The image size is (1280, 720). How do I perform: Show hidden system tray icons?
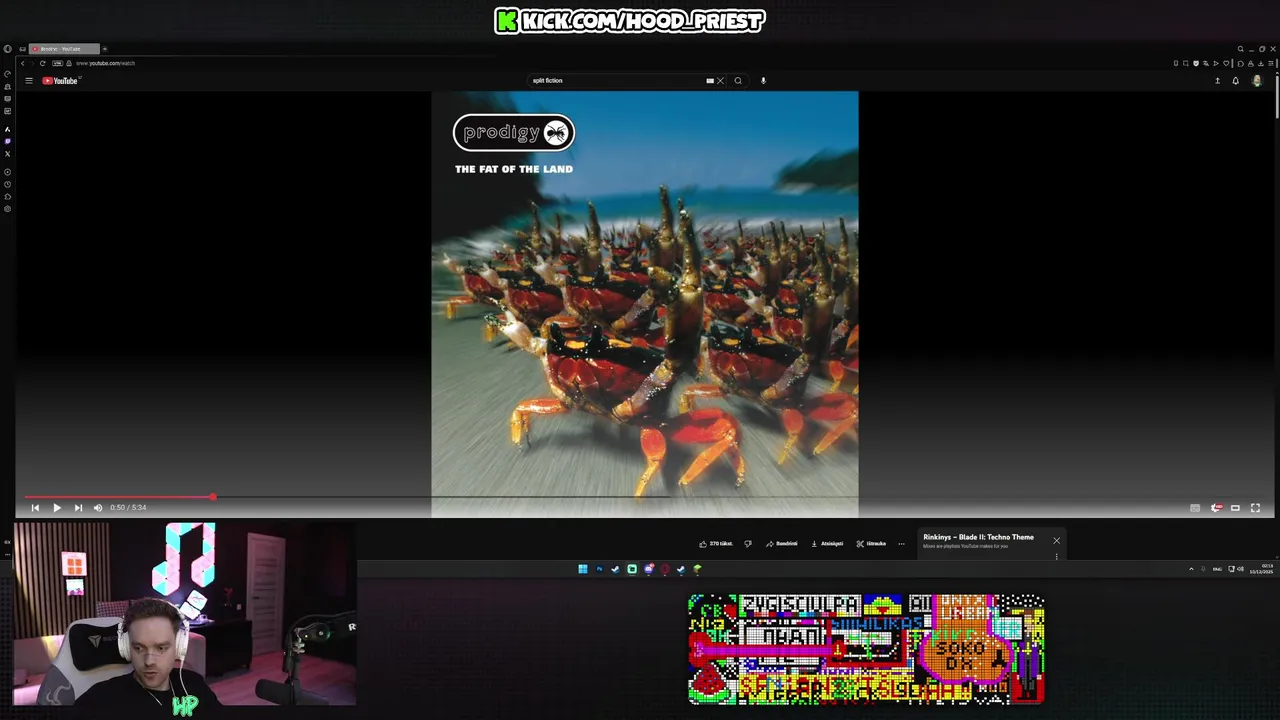coord(1191,569)
